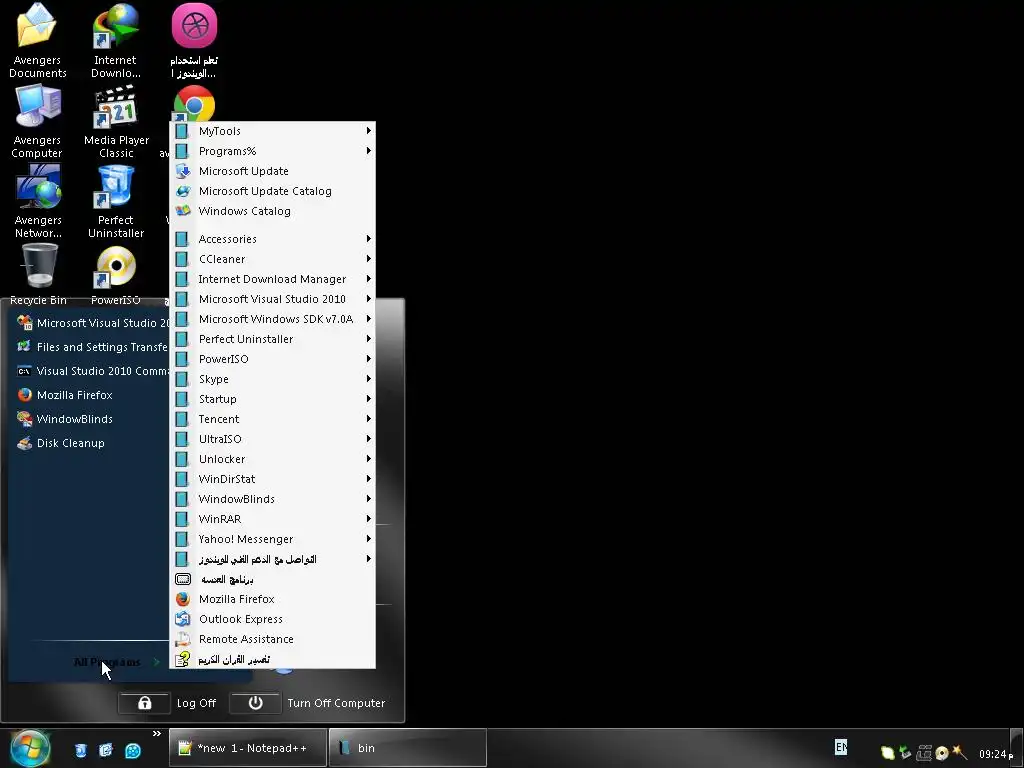Expand the Programs% submenu

272,151
